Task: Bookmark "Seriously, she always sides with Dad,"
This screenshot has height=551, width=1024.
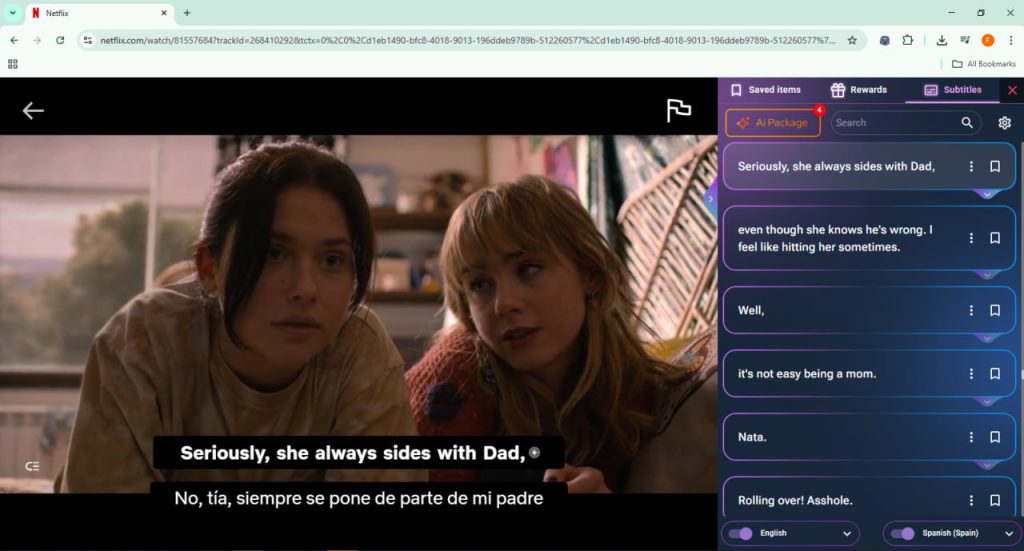Action: (995, 166)
